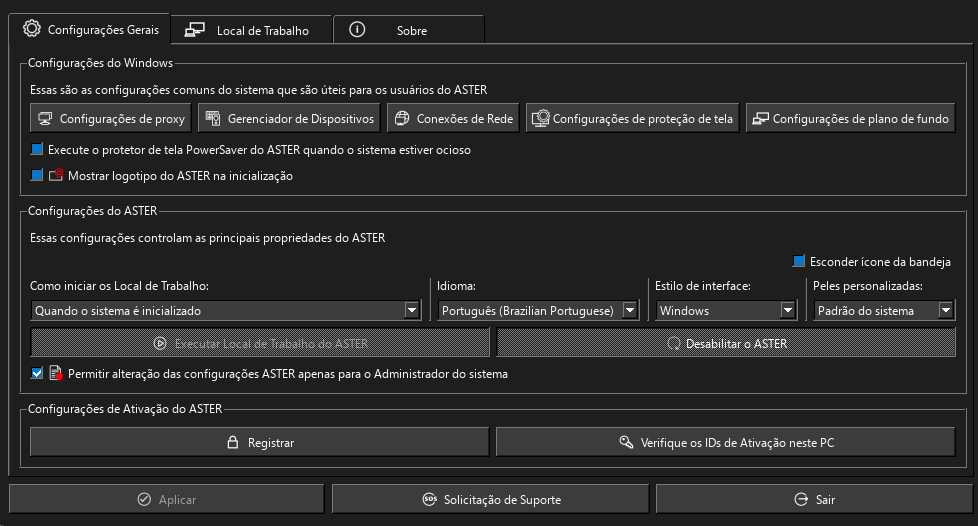
Task: Click the monitors icon on Local de Trabalho tab
Action: click(x=195, y=30)
